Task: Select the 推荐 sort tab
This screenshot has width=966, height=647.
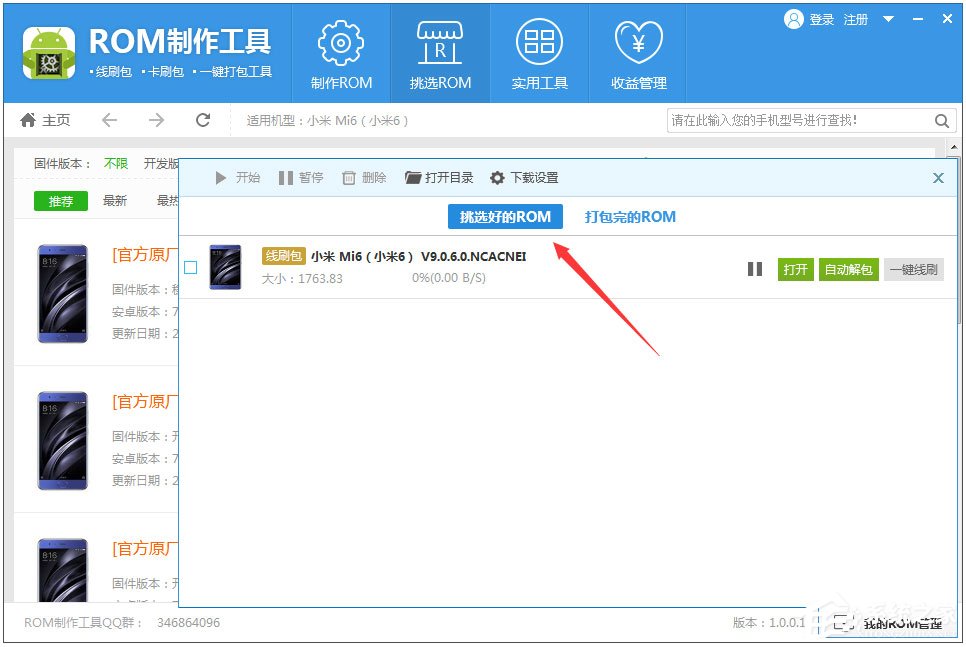Action: (x=60, y=201)
